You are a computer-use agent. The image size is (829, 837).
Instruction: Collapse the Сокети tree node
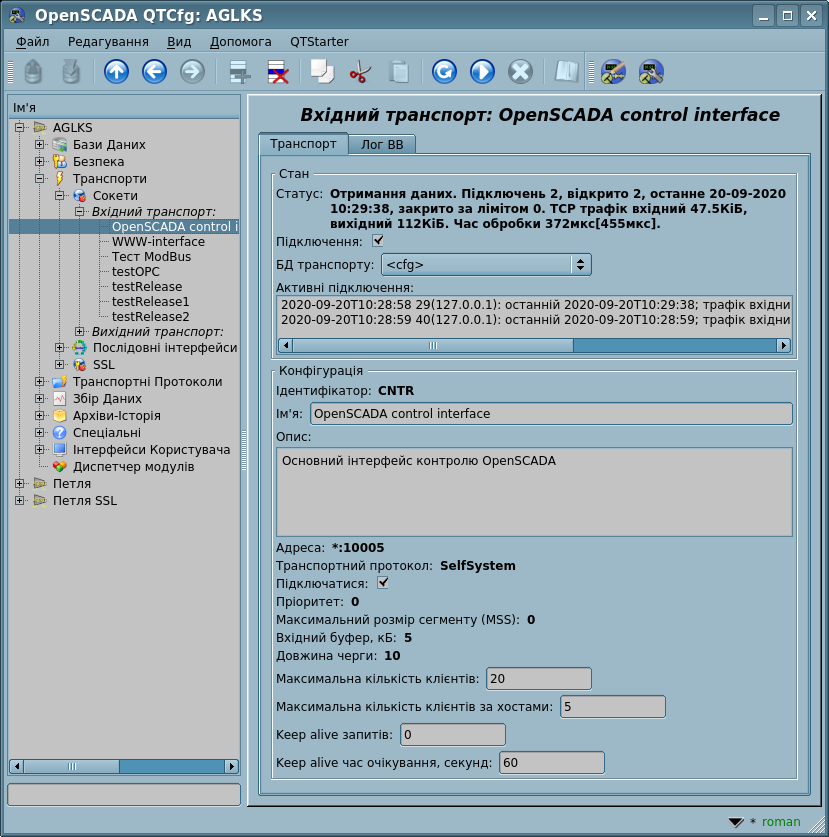point(60,196)
